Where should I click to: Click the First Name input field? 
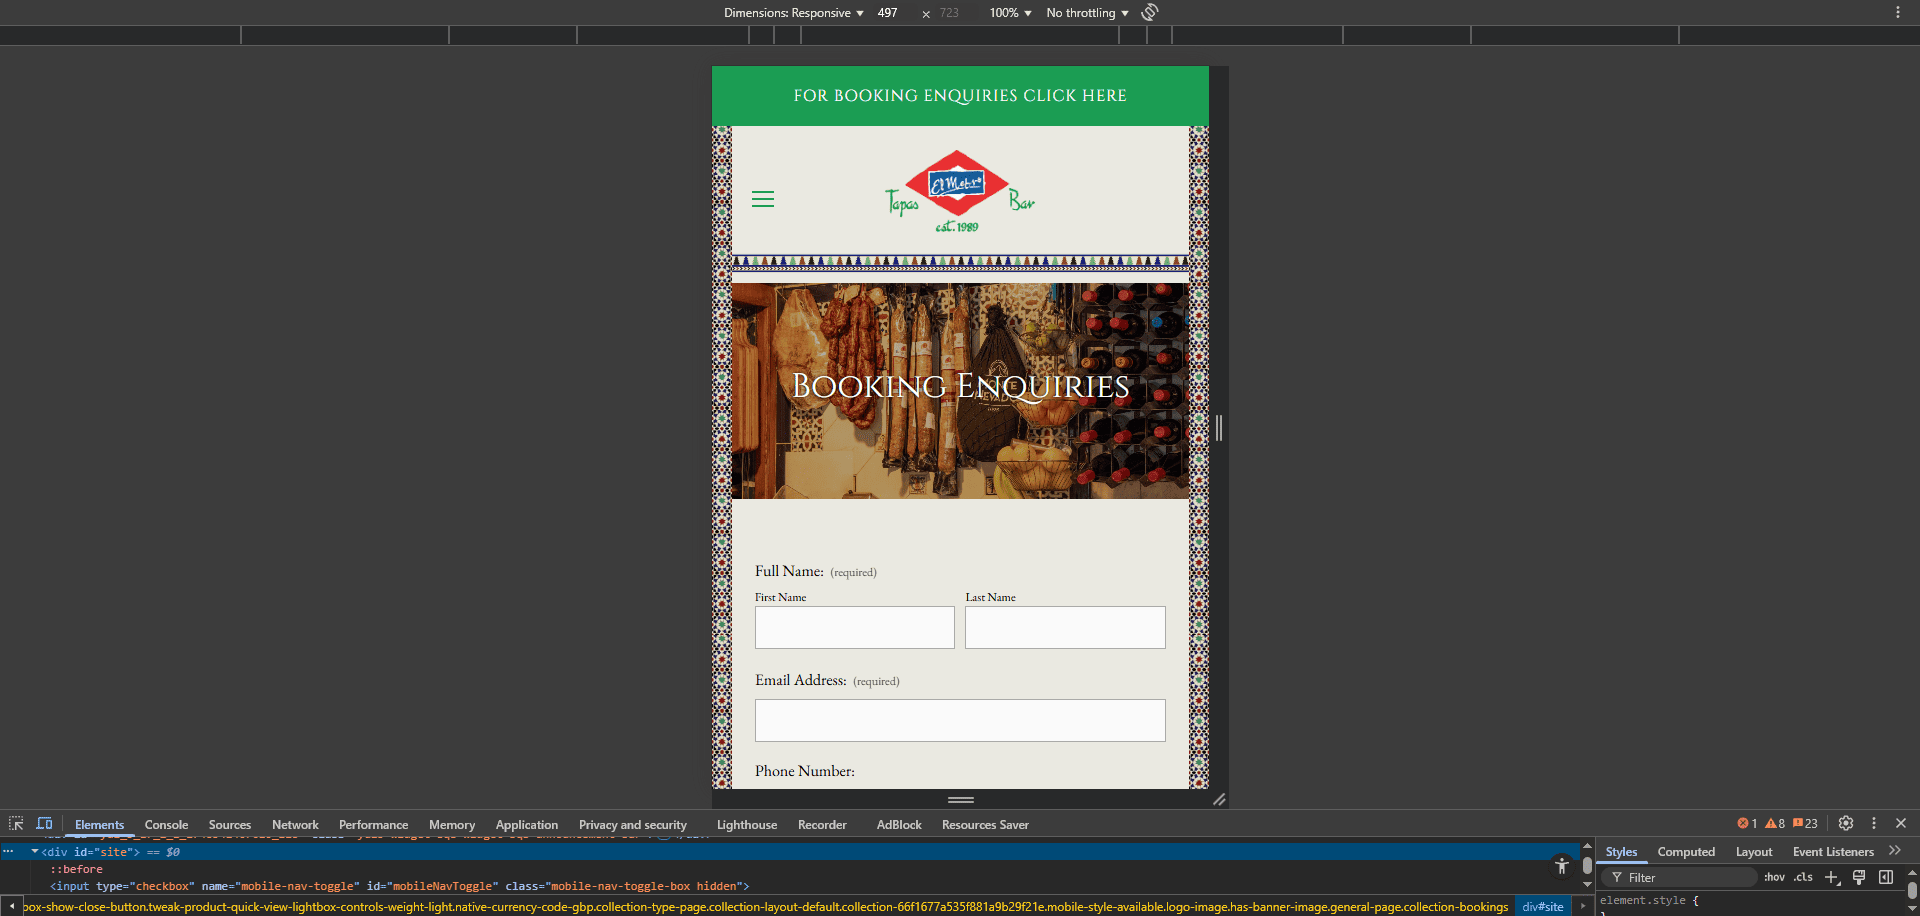pos(855,627)
